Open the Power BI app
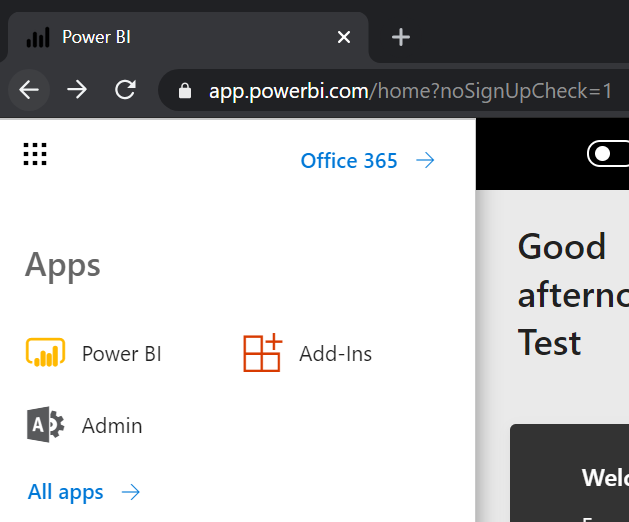The image size is (629, 522). [94, 353]
